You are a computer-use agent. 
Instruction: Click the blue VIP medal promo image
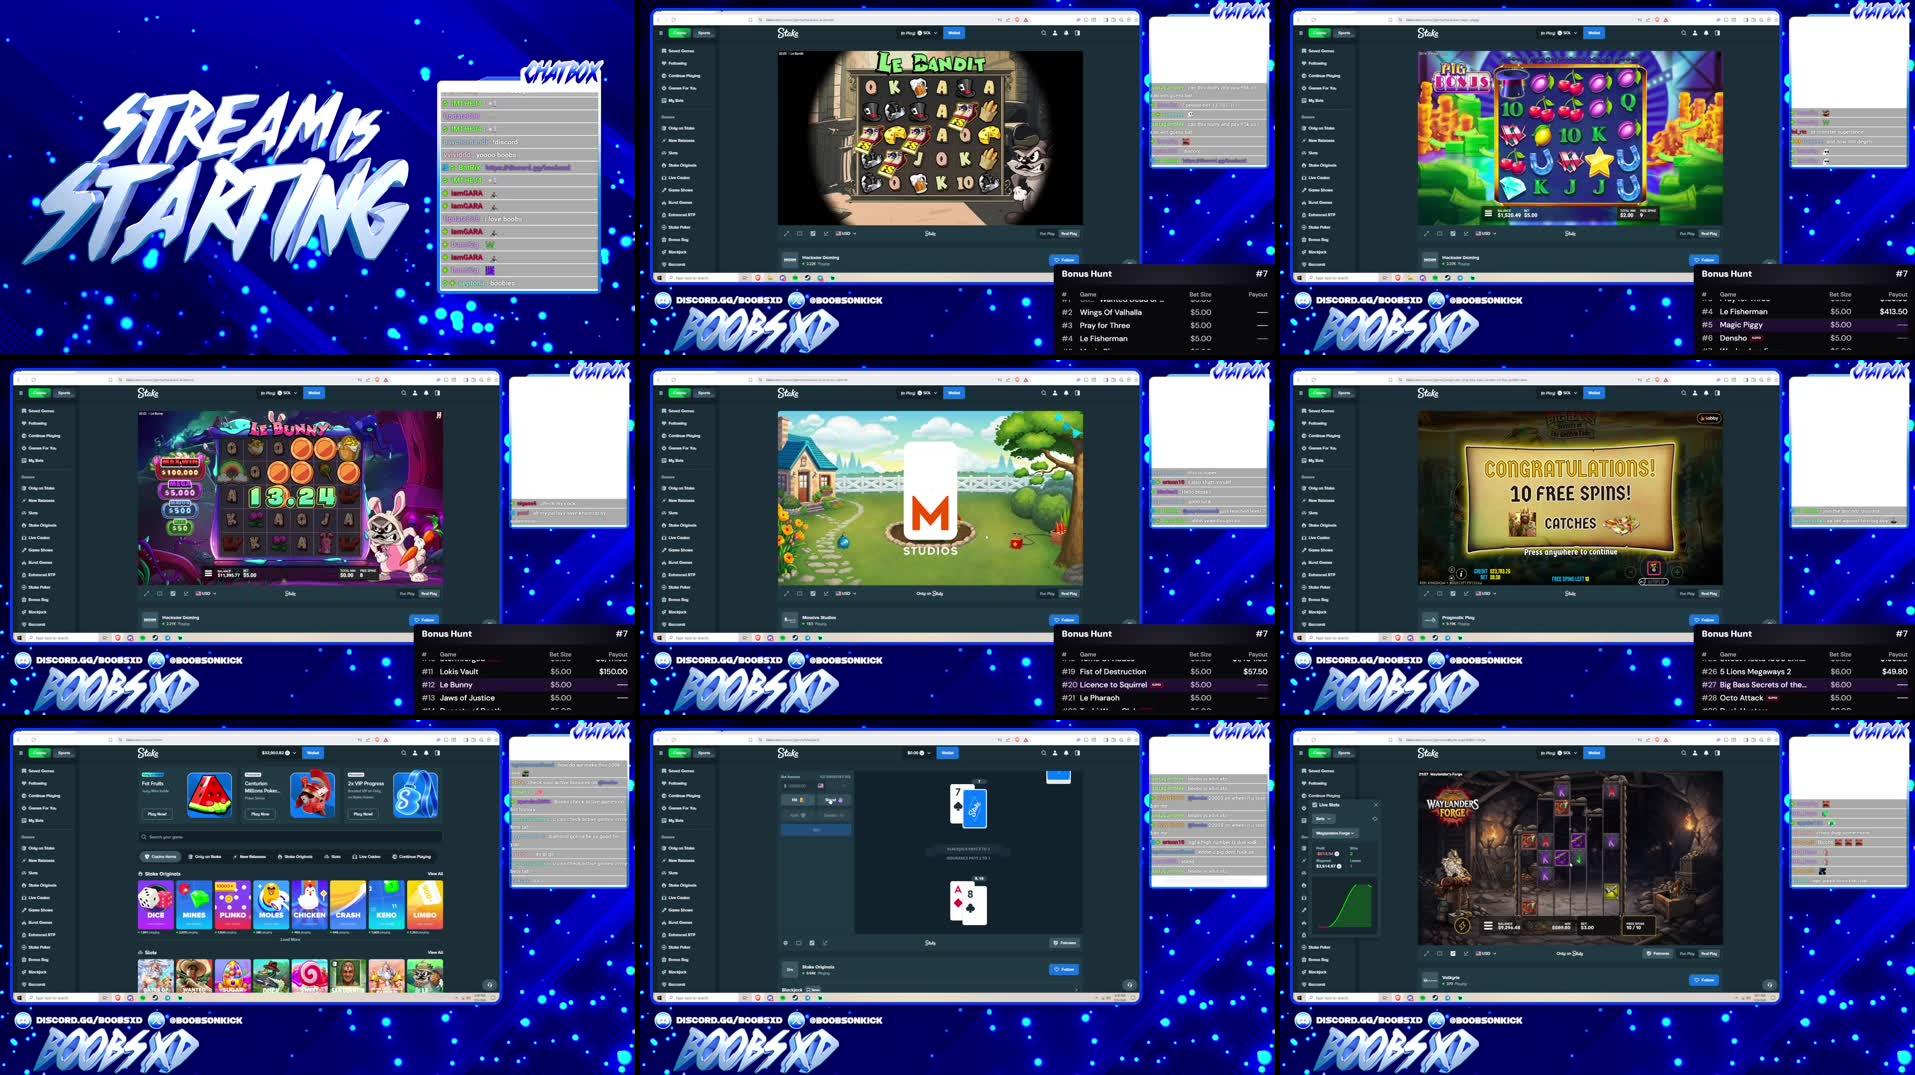tap(415, 795)
